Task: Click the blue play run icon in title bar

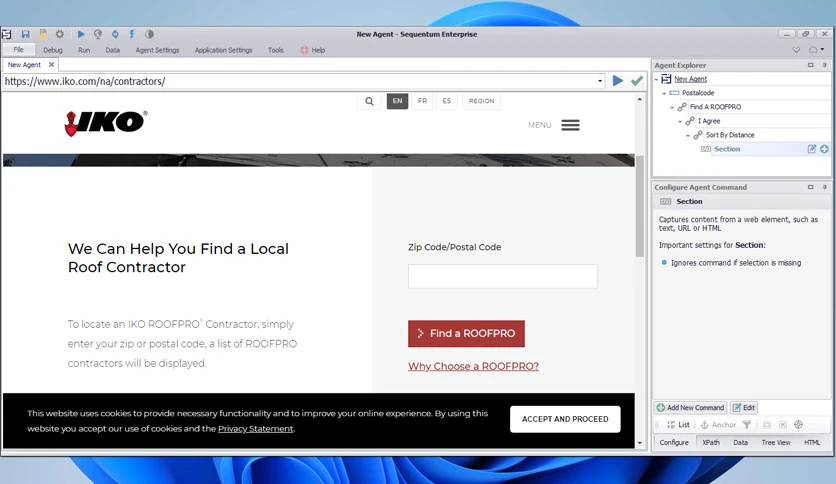Action: tap(81, 34)
